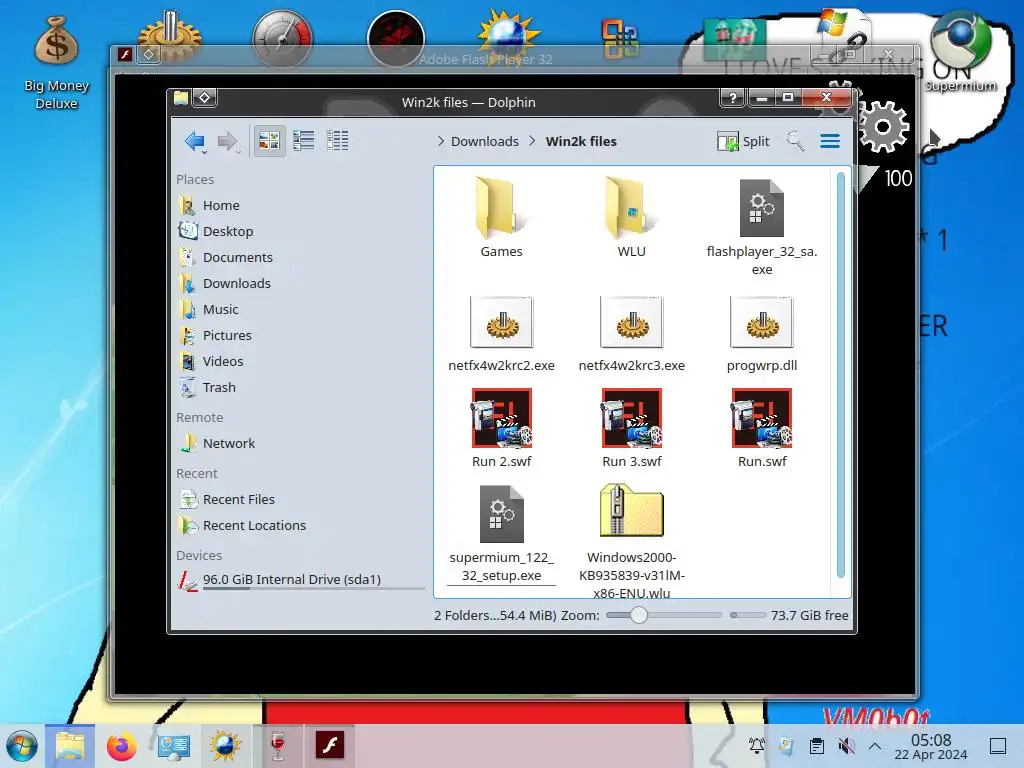Open the Supermium sun-globe taskbar icon

pos(225,746)
